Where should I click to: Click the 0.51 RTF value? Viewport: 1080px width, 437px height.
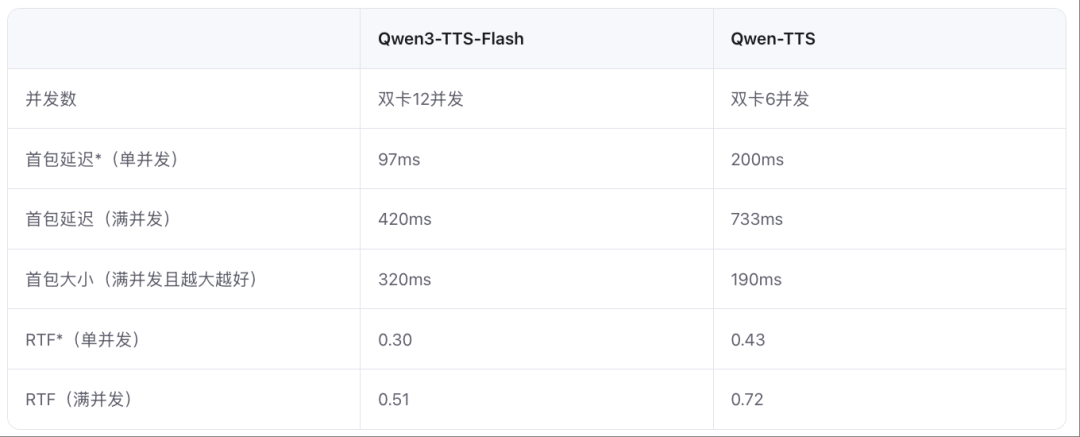[393, 400]
